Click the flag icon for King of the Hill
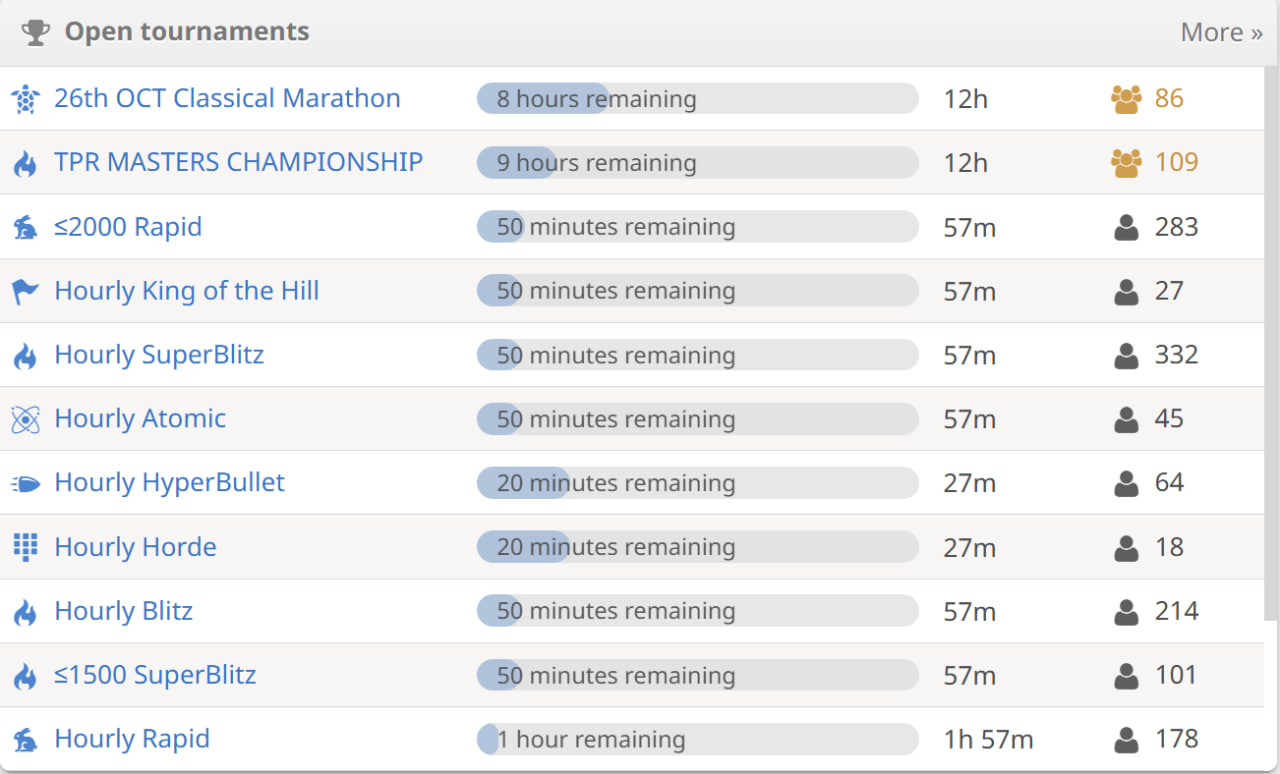 (25, 291)
